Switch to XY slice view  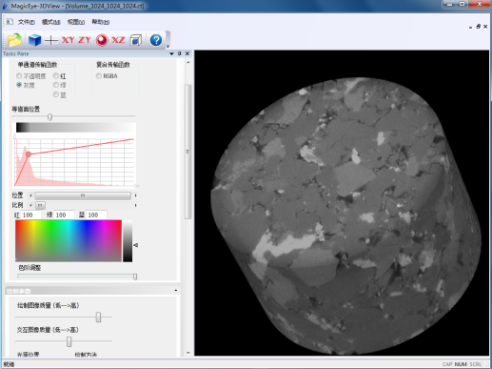point(68,40)
